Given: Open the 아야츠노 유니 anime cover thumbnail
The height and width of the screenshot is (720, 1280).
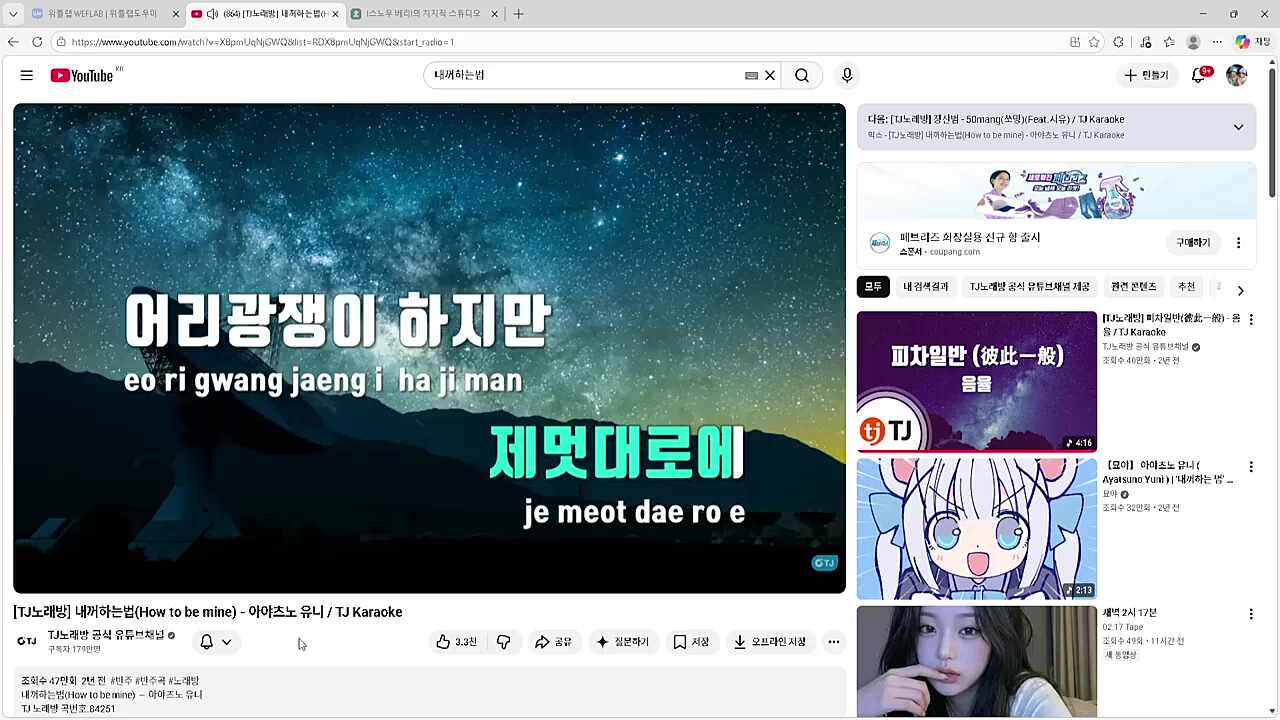Looking at the screenshot, I should coord(977,529).
